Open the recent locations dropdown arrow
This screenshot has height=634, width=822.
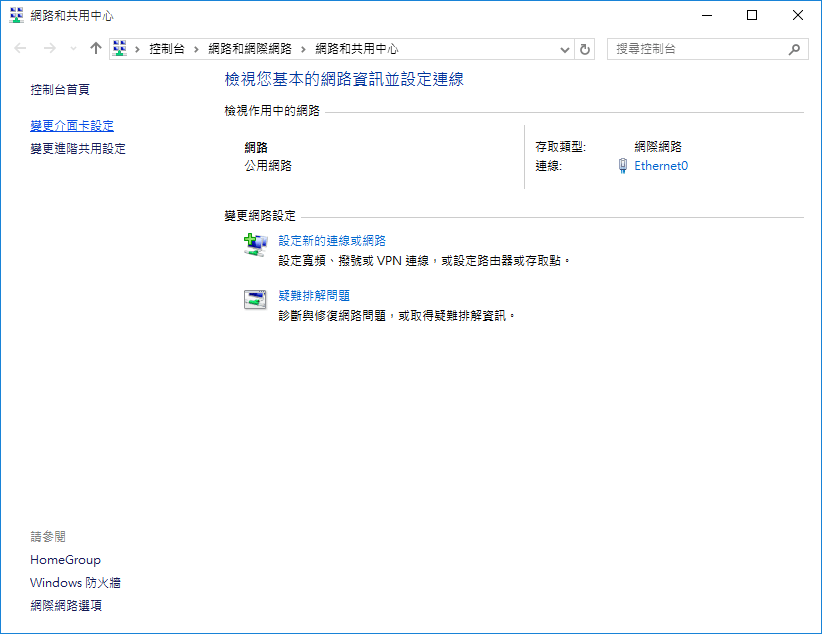point(73,49)
